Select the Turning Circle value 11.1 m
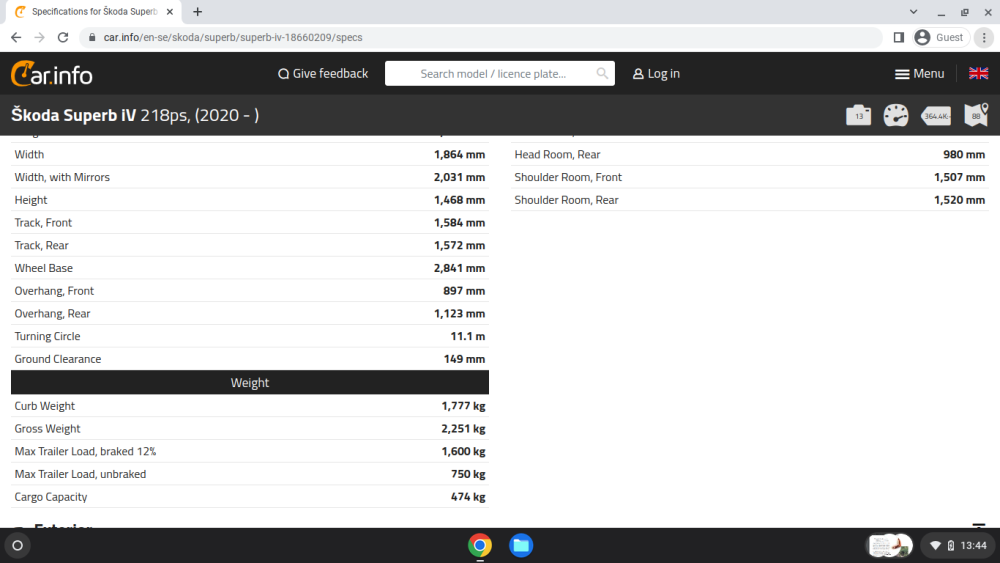The width and height of the screenshot is (1000, 563). click(467, 336)
